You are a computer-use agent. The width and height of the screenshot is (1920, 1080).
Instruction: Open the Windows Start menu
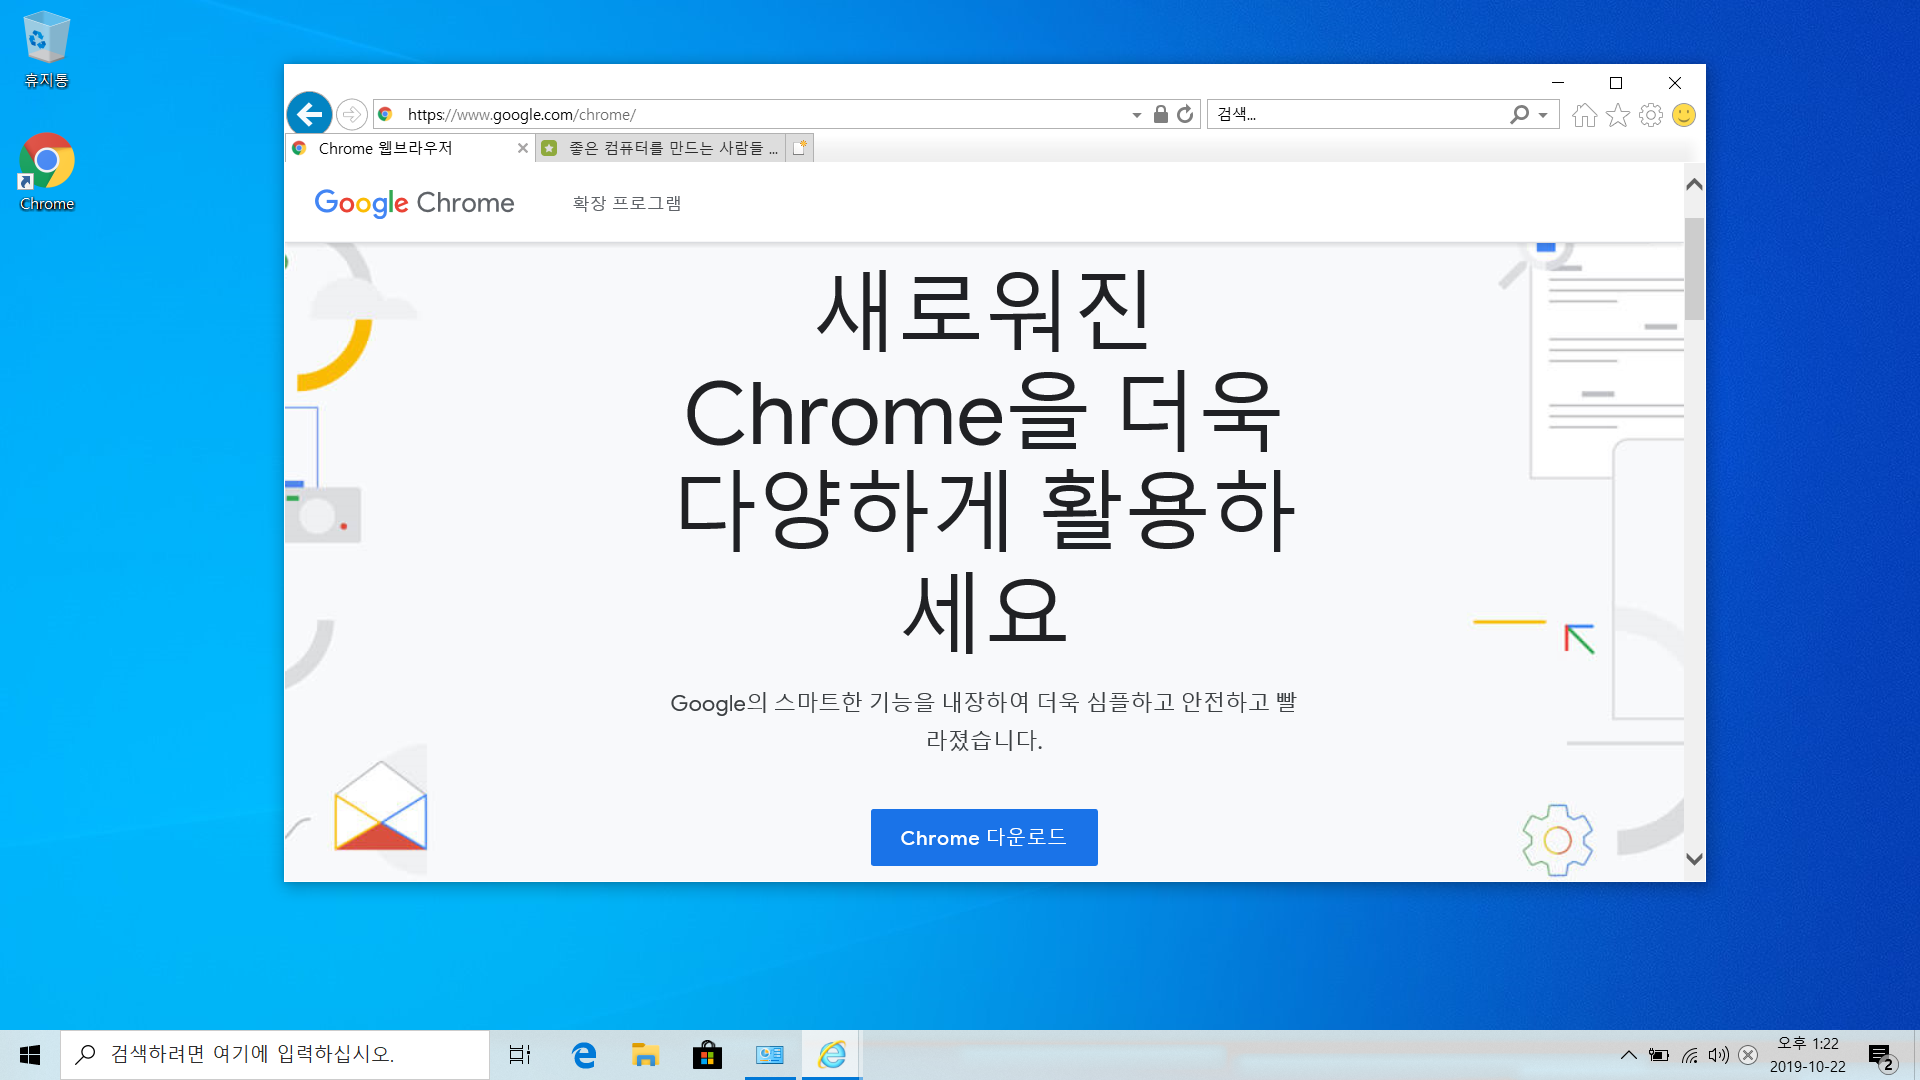30,1055
